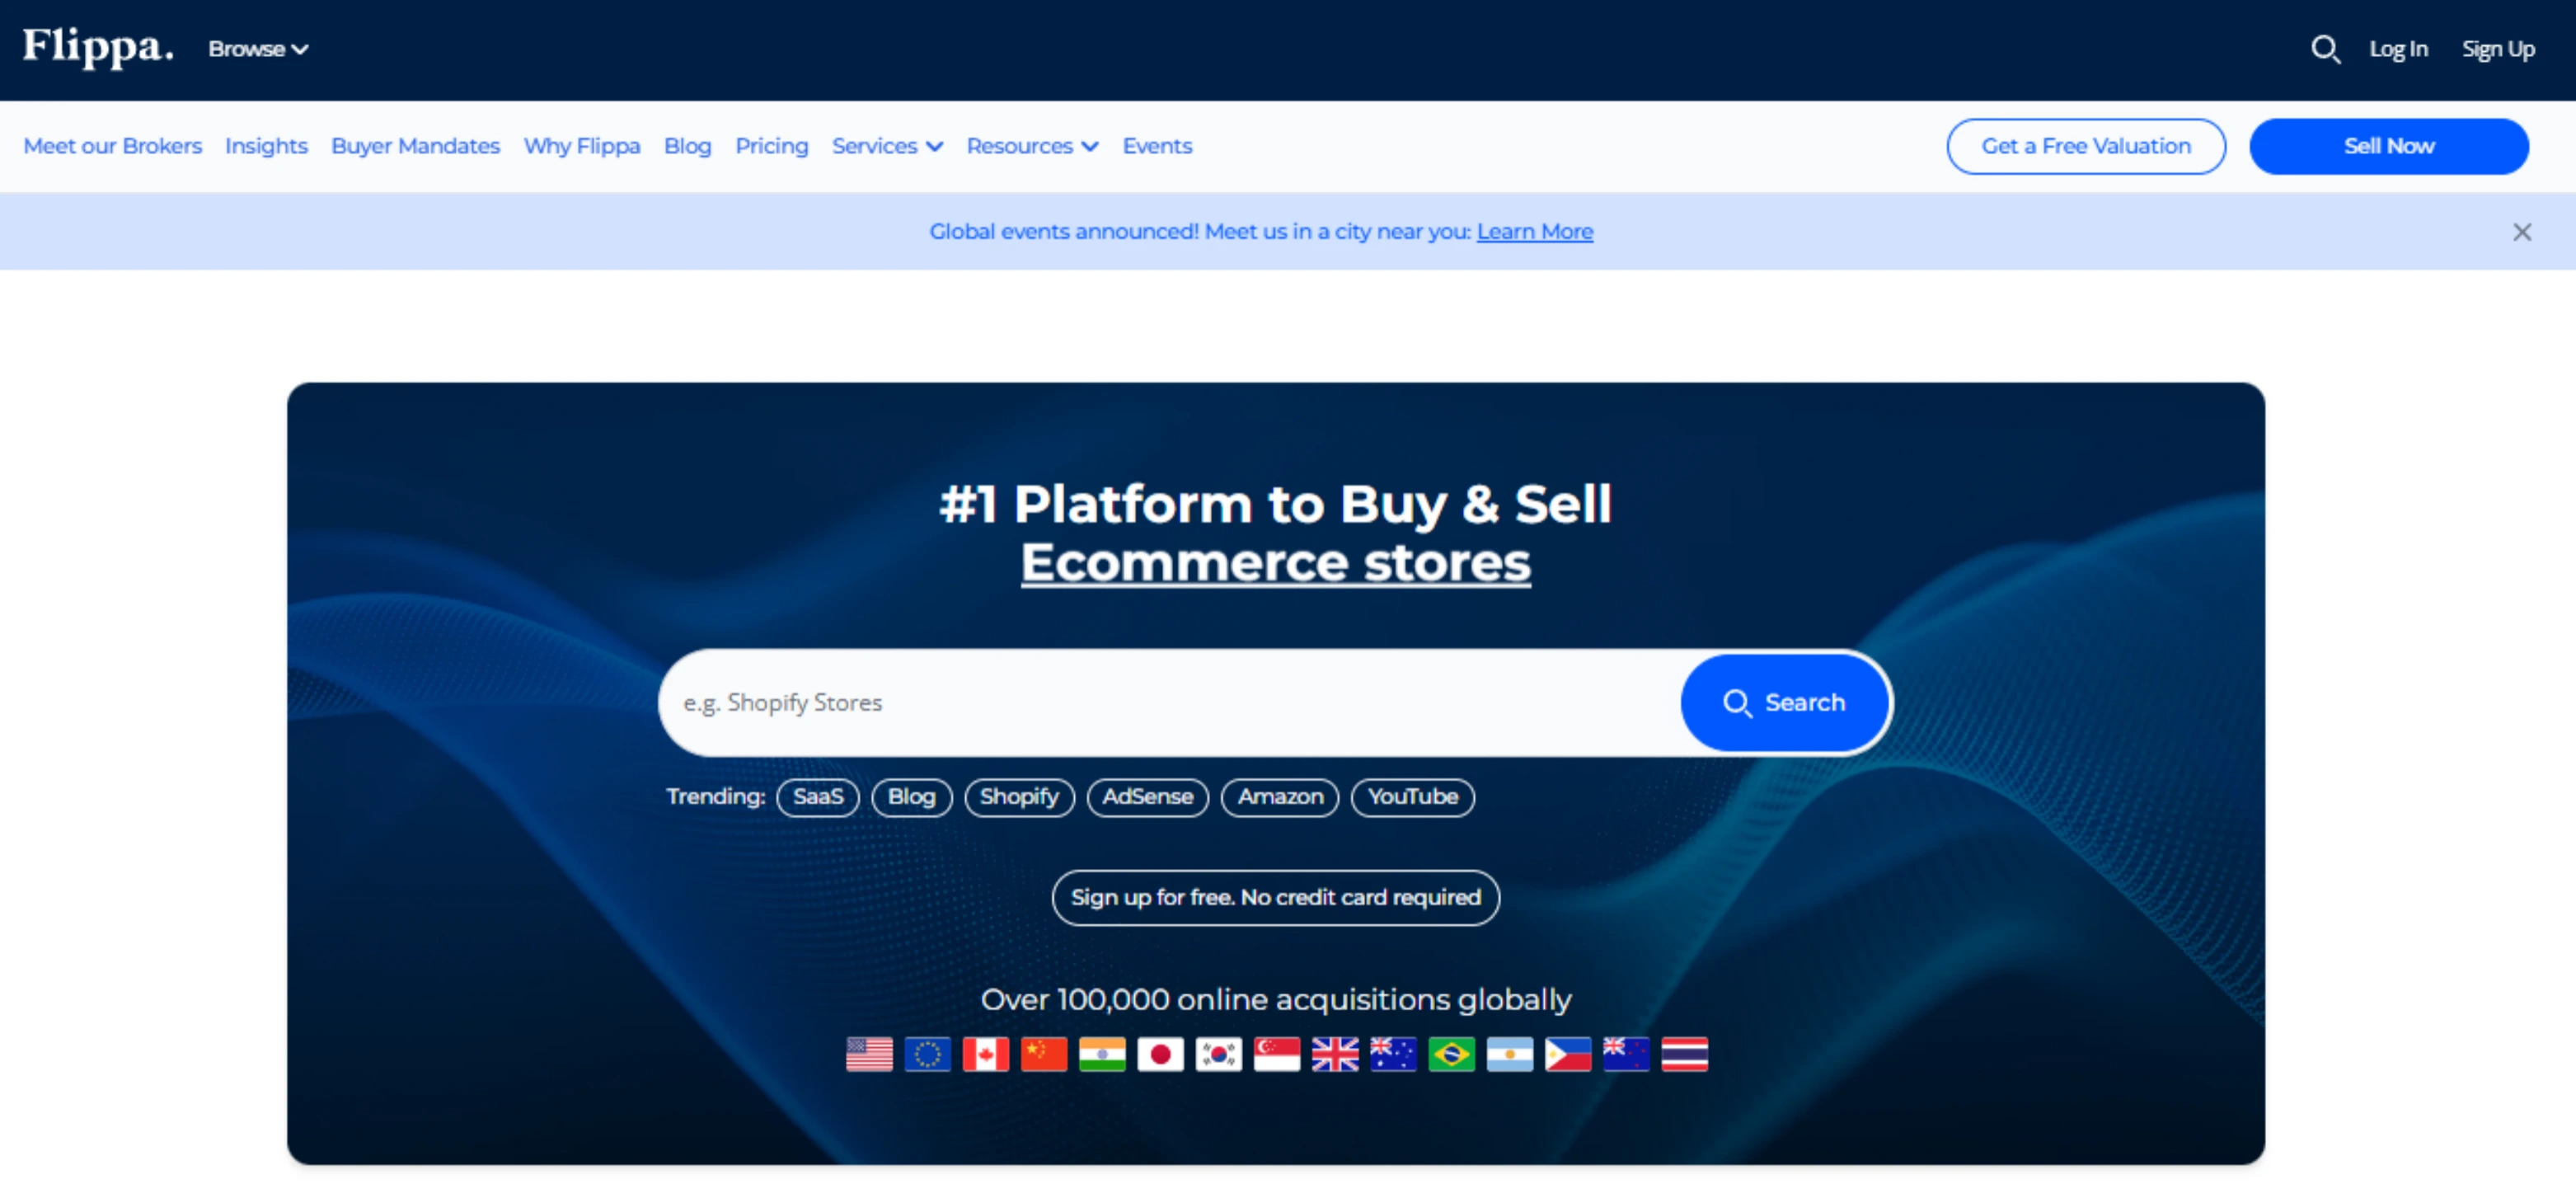Click the Japan flag
Viewport: 2576px width, 1198px height.
1160,1054
